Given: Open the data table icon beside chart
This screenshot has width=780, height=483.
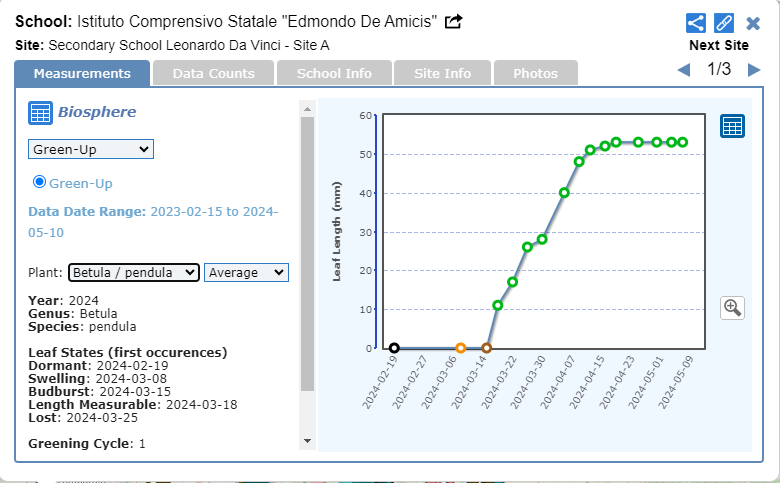Looking at the screenshot, I should pyautogui.click(x=732, y=126).
